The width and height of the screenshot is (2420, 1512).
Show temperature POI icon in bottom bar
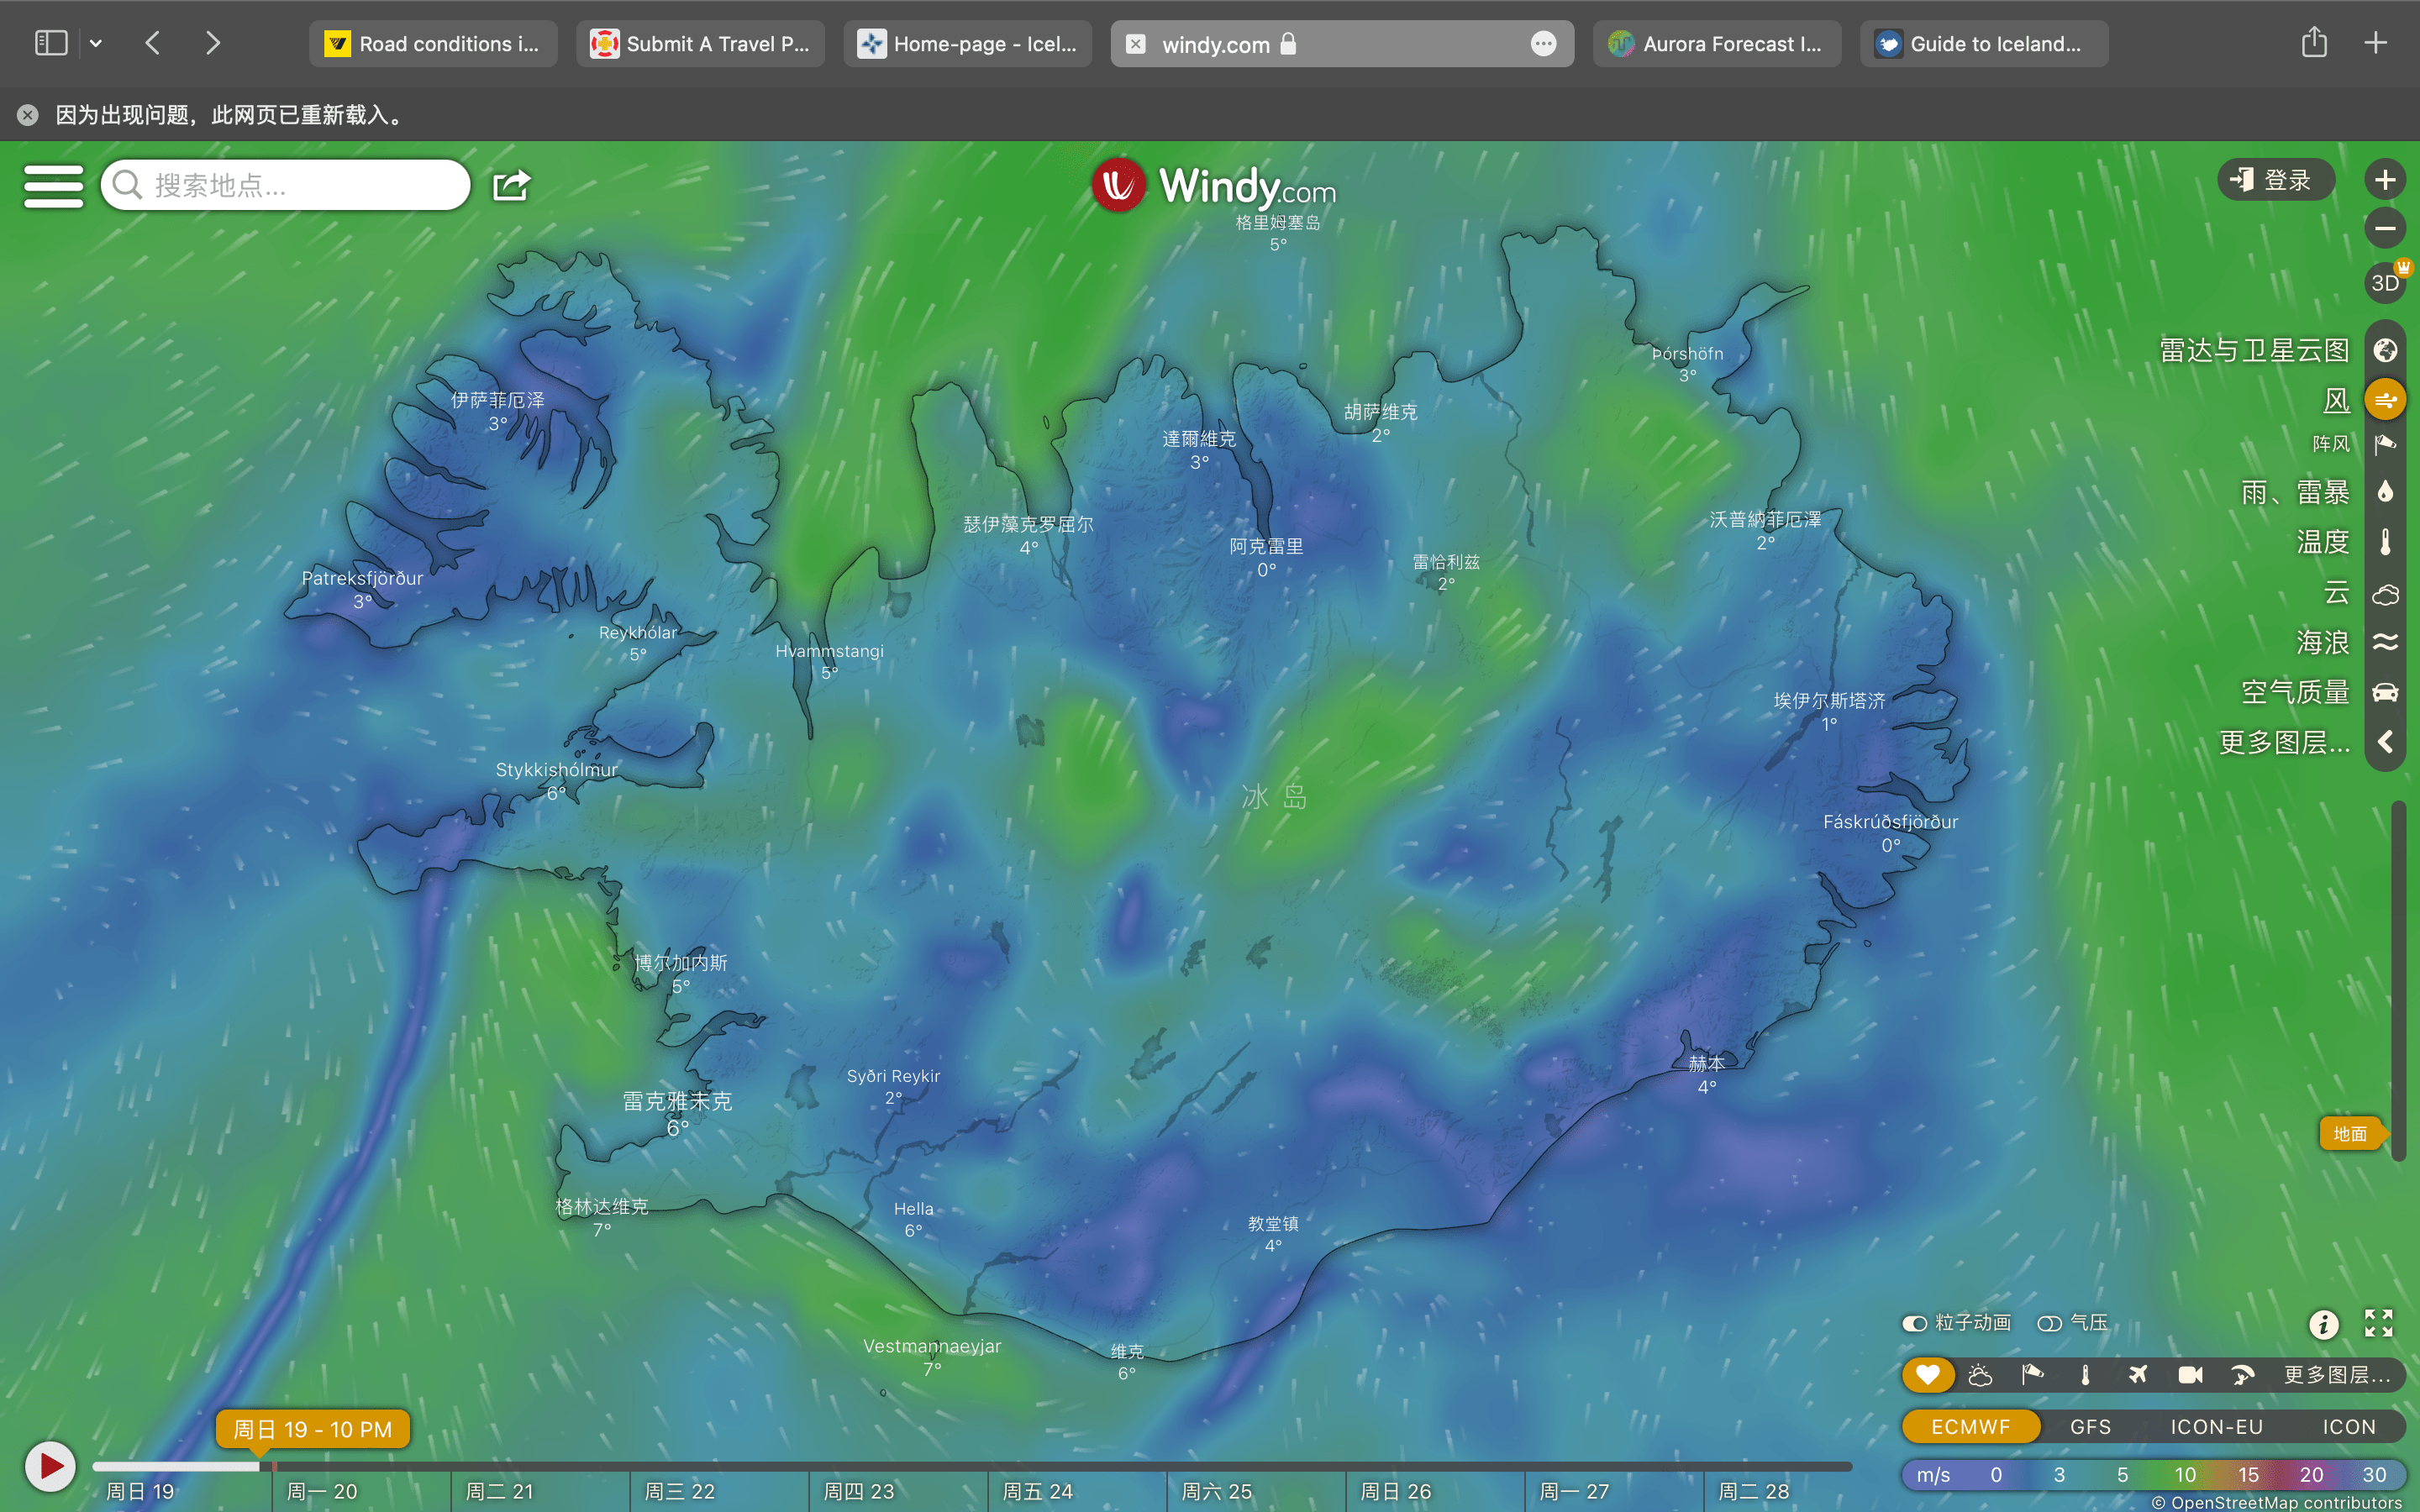coord(2085,1375)
